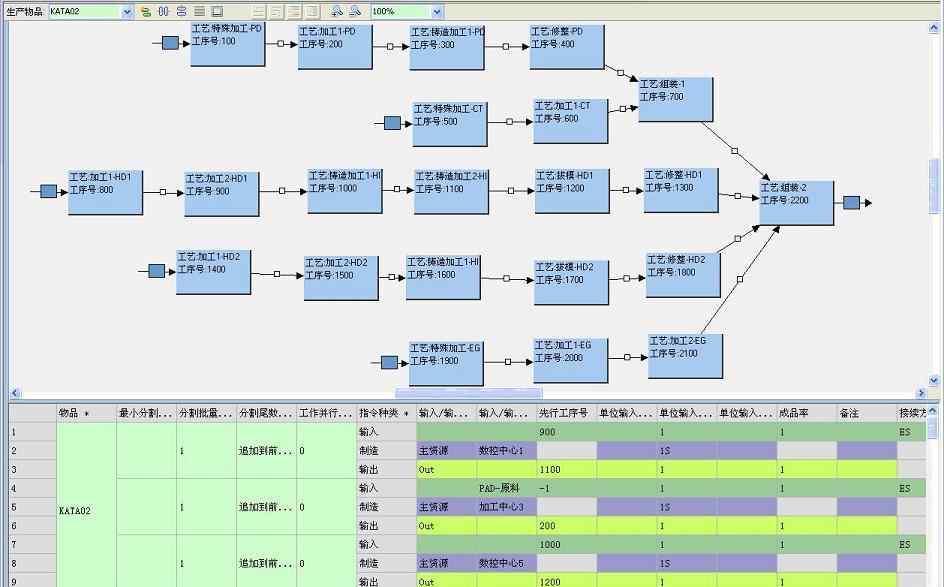Click connector square between 工序号:800 and 900
This screenshot has height=587, width=944.
(x=163, y=192)
